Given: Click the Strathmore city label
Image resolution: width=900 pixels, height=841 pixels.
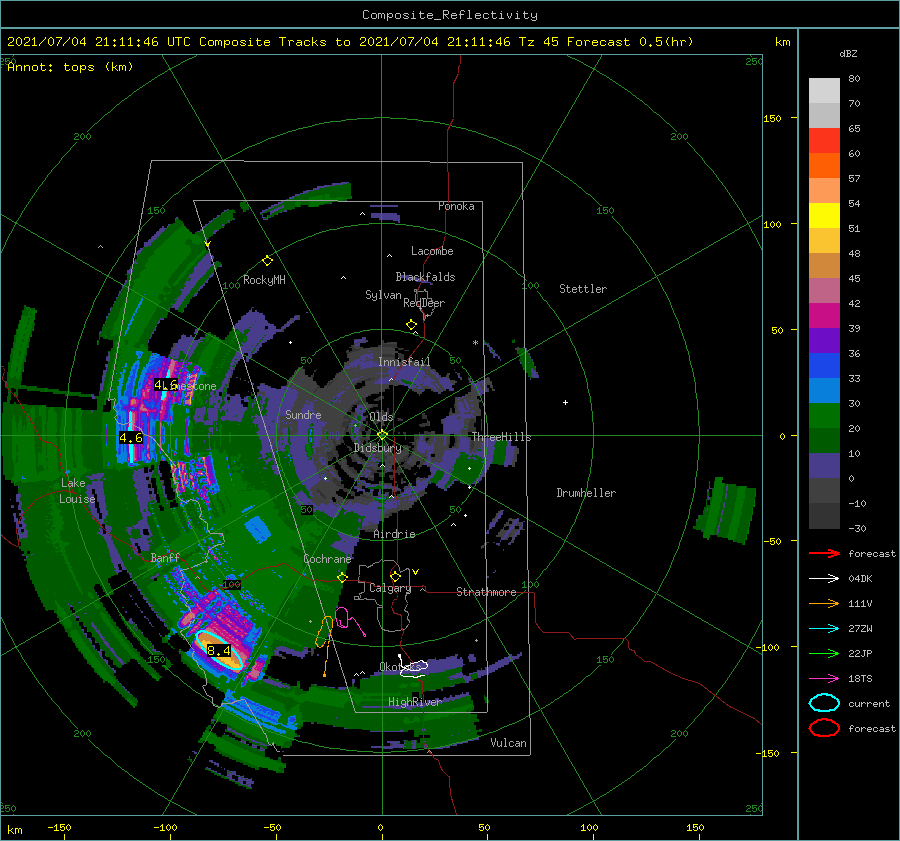Looking at the screenshot, I should click(486, 592).
